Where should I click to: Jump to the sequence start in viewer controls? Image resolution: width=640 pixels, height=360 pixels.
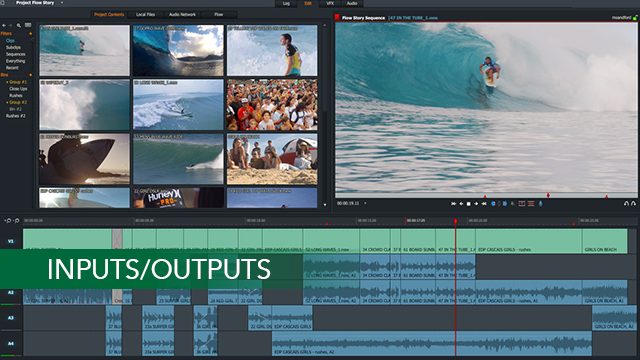coord(453,204)
